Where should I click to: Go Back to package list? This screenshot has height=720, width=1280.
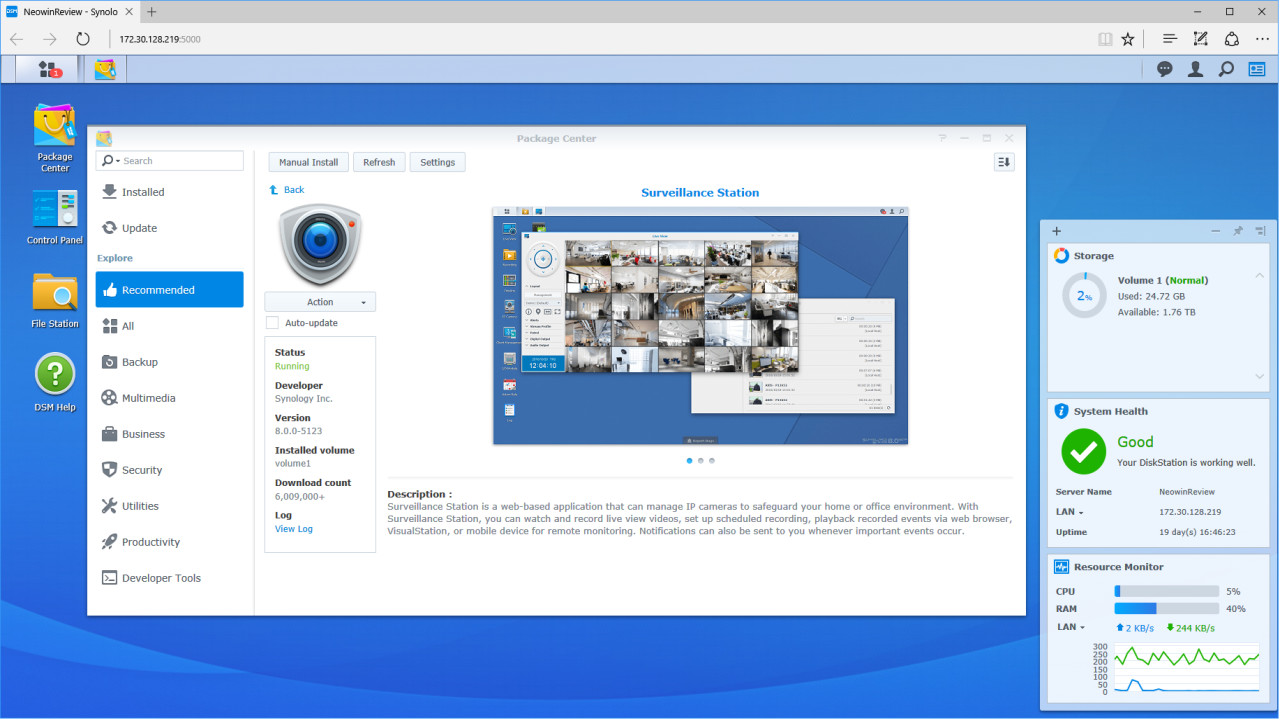[287, 190]
